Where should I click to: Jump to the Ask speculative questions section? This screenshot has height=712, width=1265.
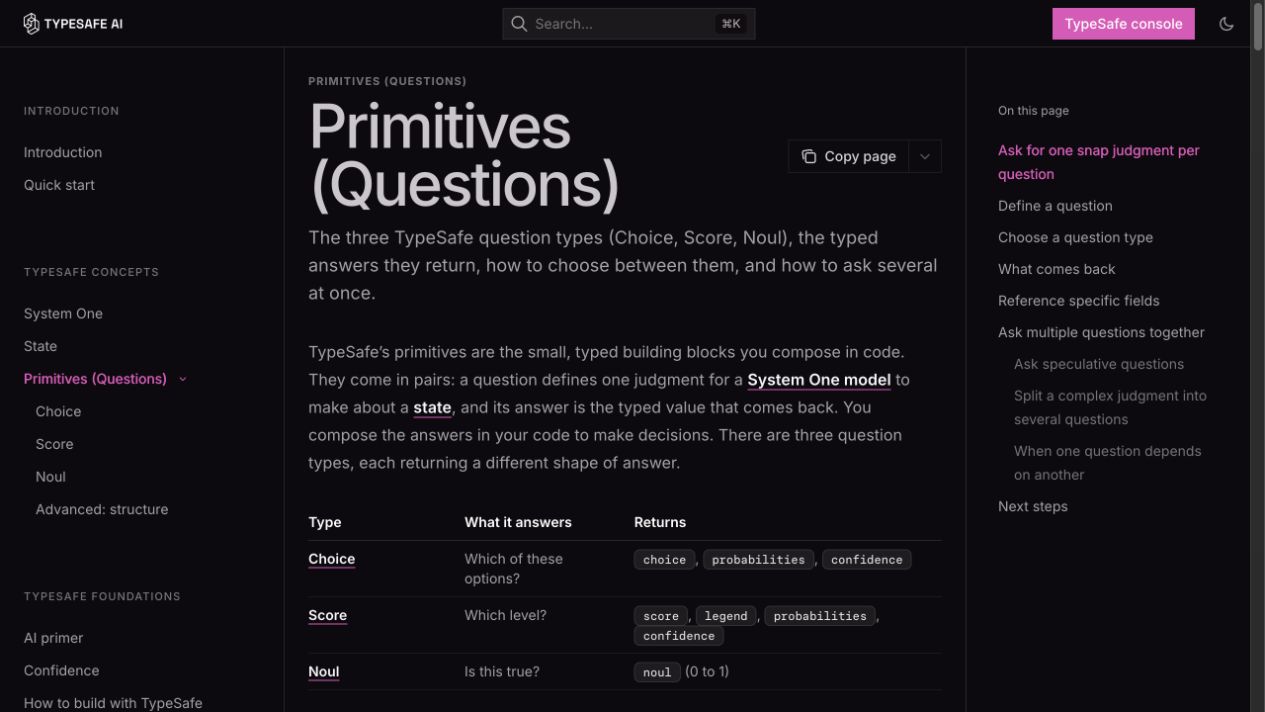[1099, 364]
